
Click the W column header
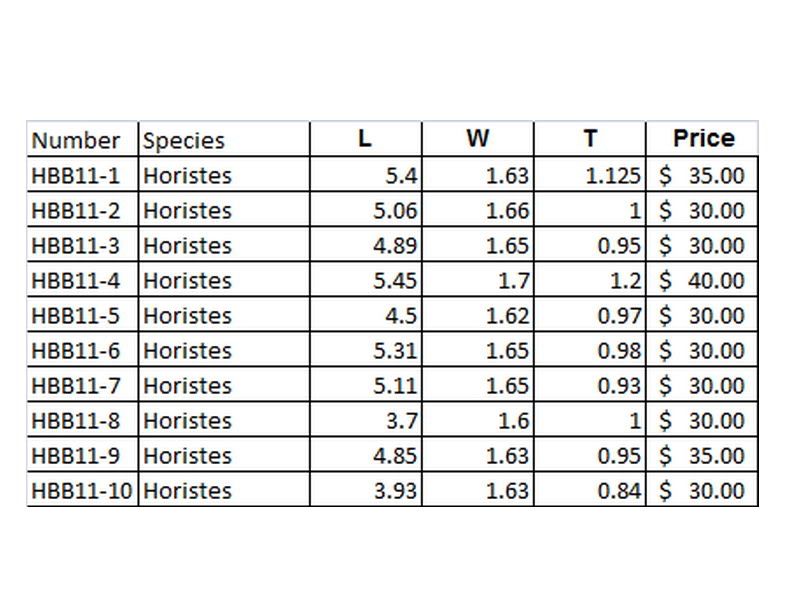point(478,139)
